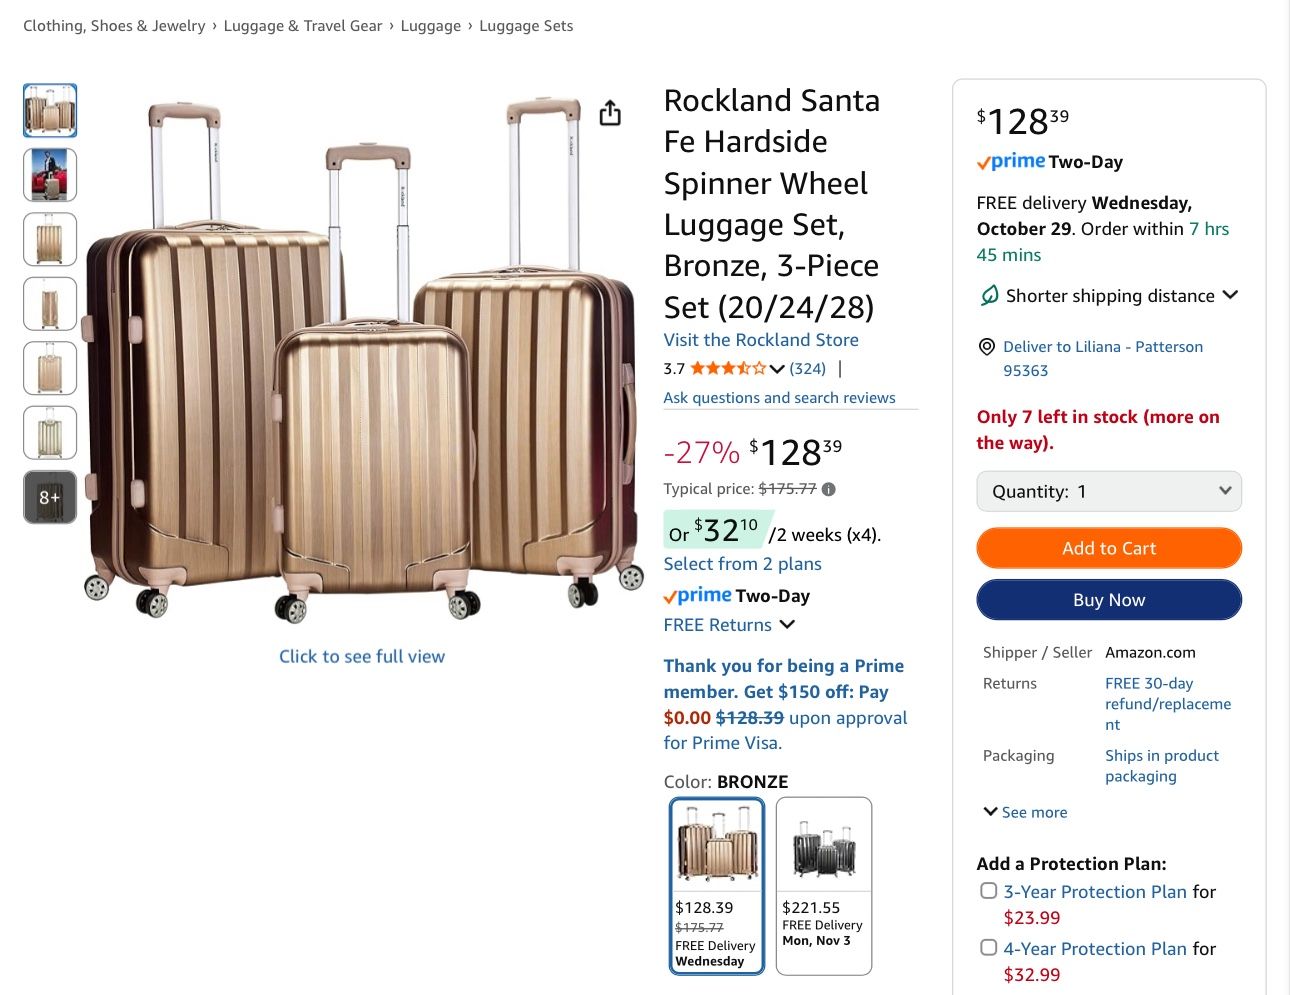The image size is (1290, 995).
Task: Click the Luggage Sets breadcrumb
Action: 526,25
